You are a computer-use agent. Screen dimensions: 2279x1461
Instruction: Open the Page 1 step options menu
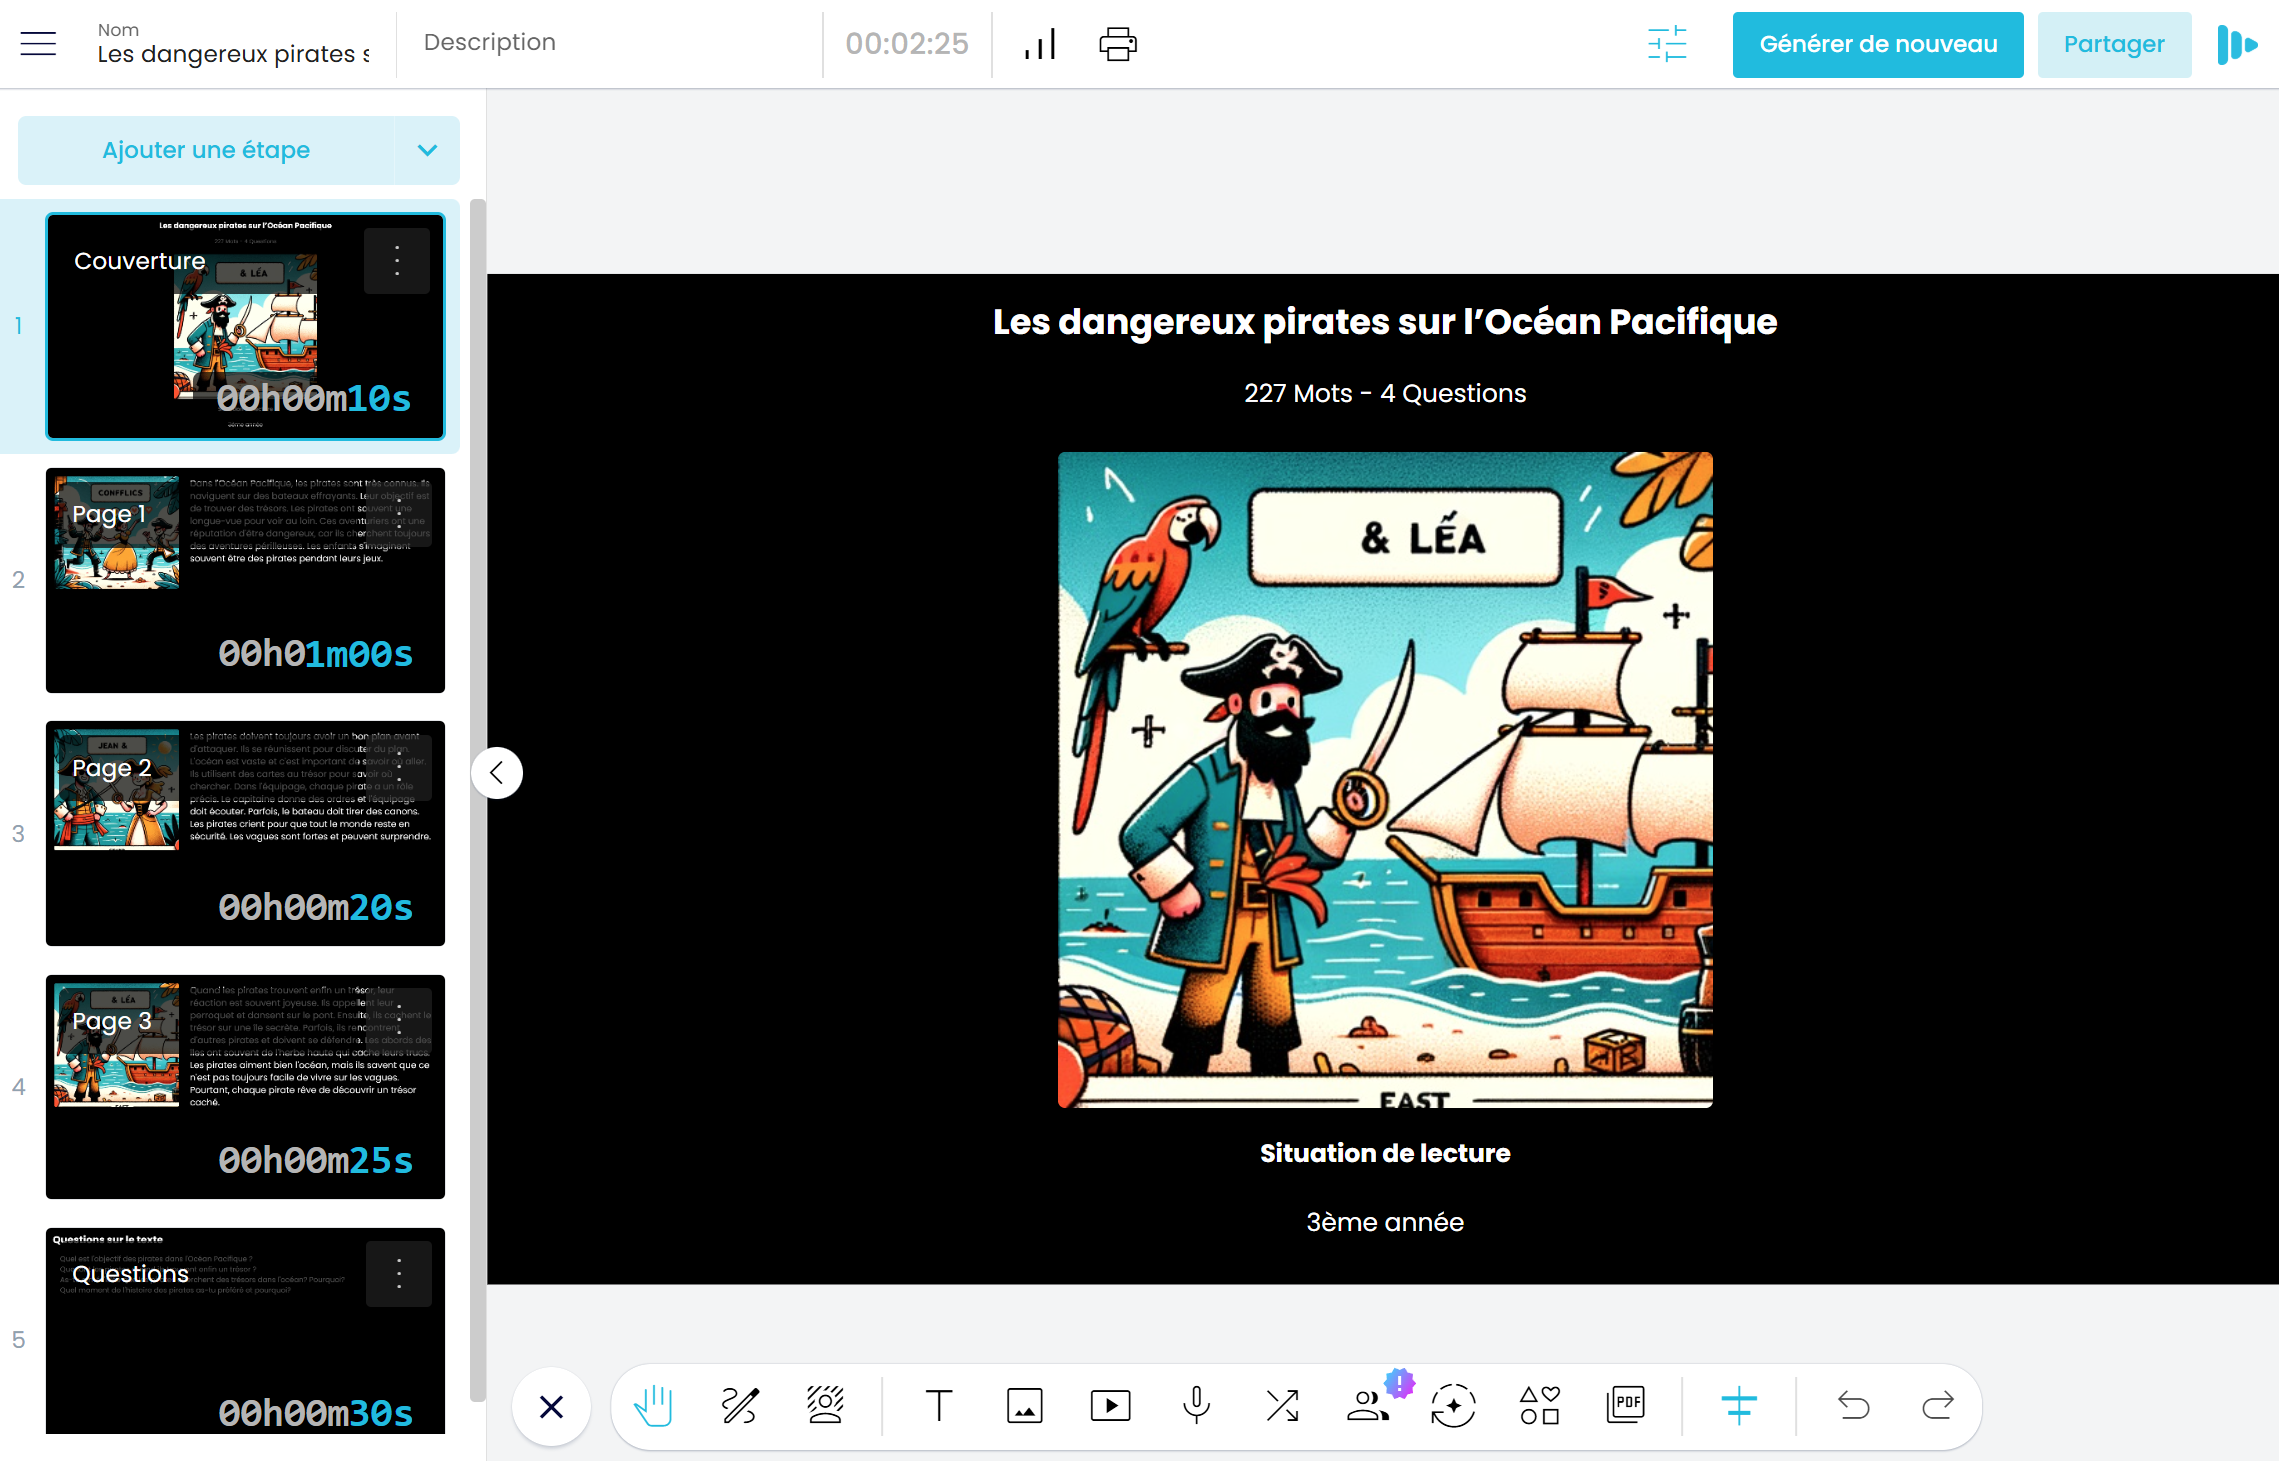click(399, 514)
